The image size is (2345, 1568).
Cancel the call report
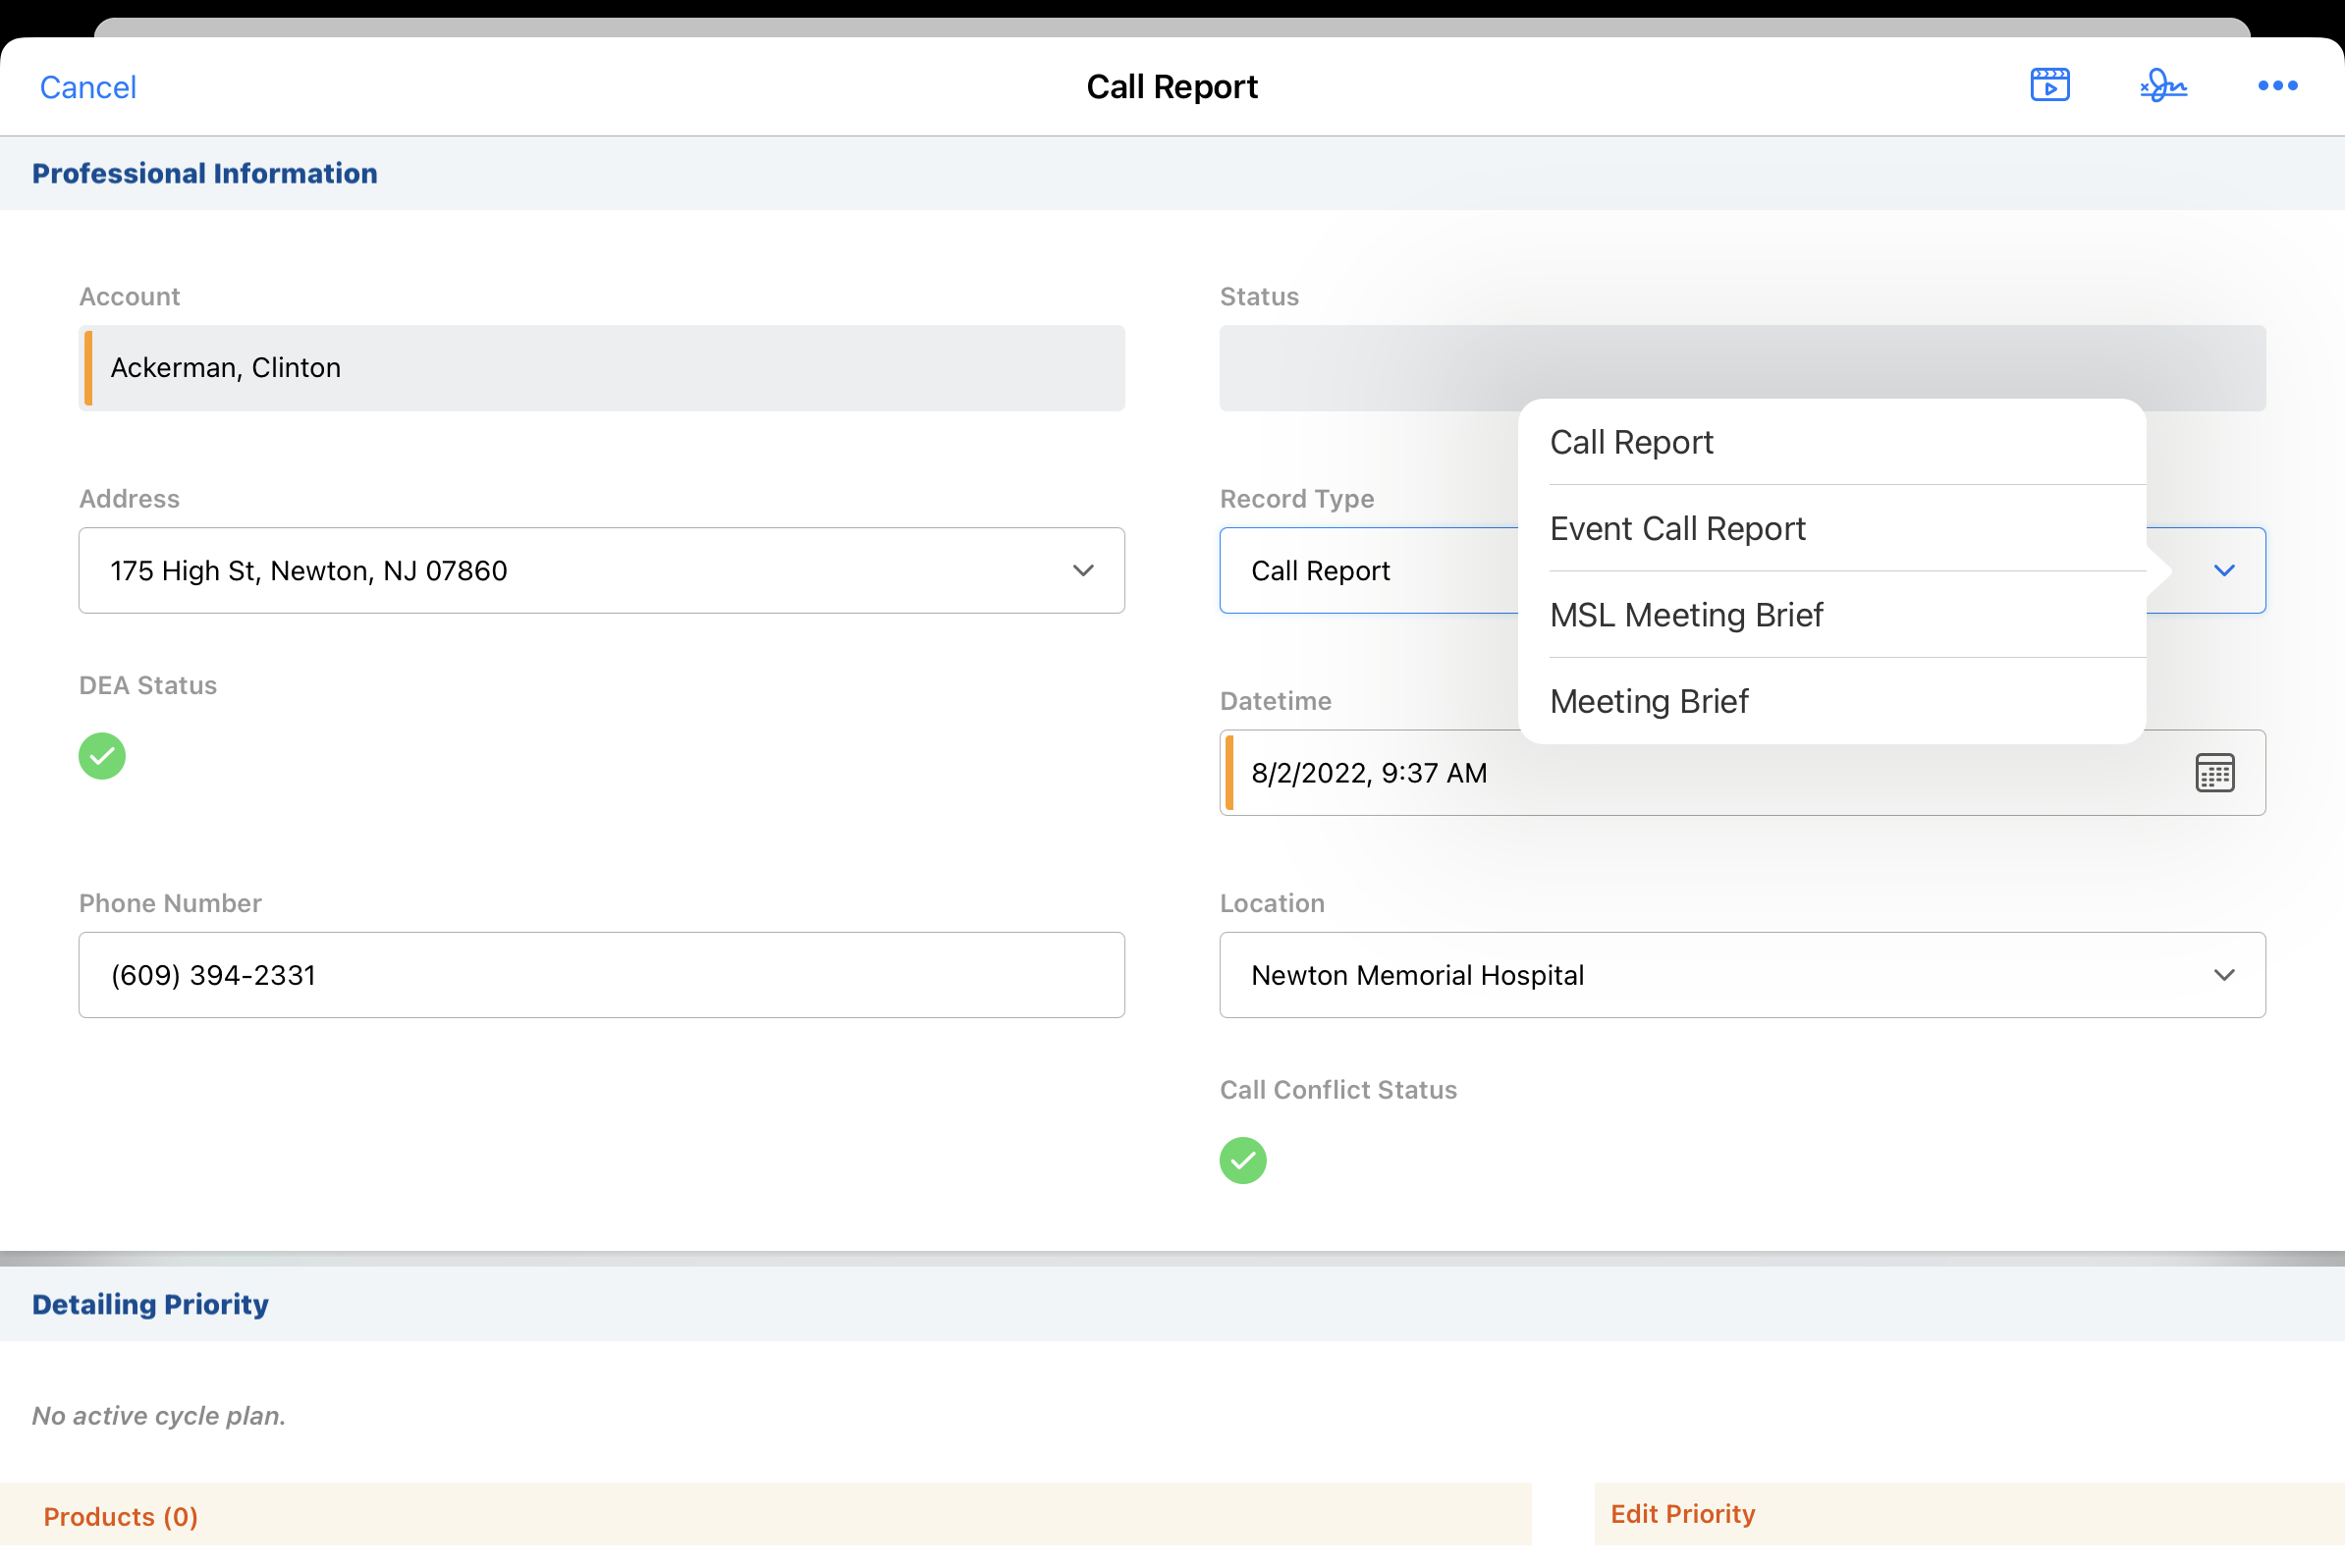tap(88, 87)
